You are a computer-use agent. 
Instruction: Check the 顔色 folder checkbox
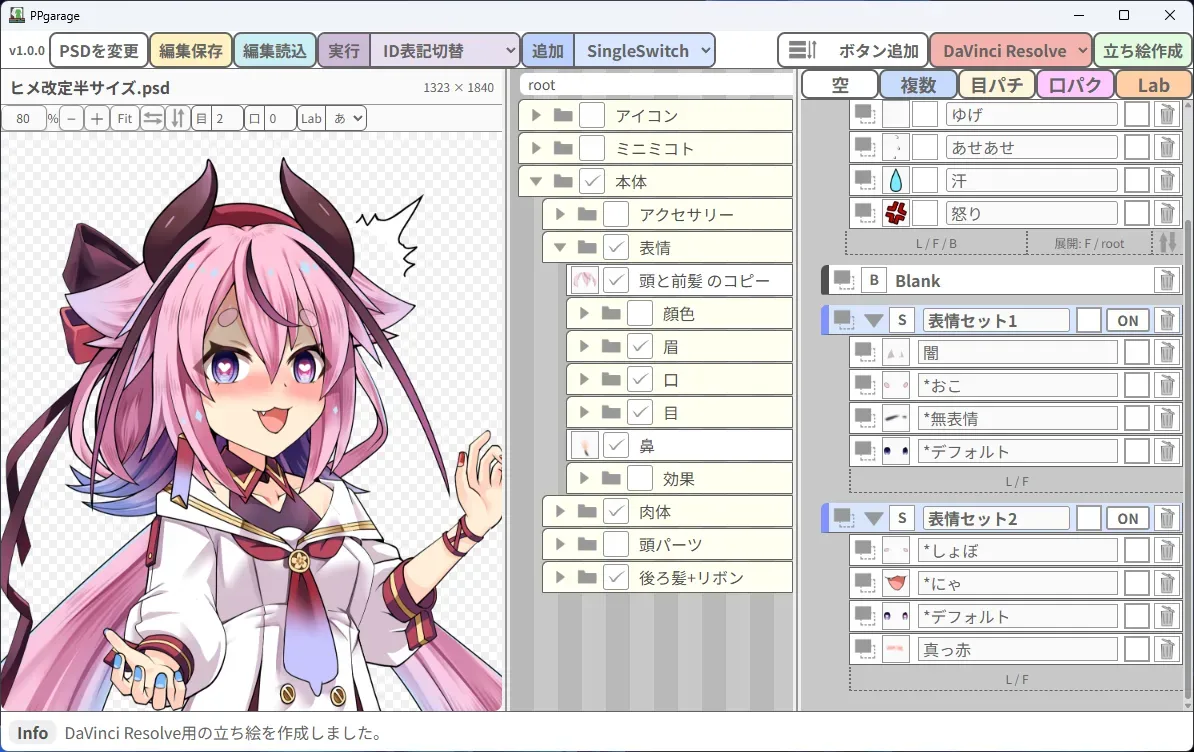click(640, 314)
